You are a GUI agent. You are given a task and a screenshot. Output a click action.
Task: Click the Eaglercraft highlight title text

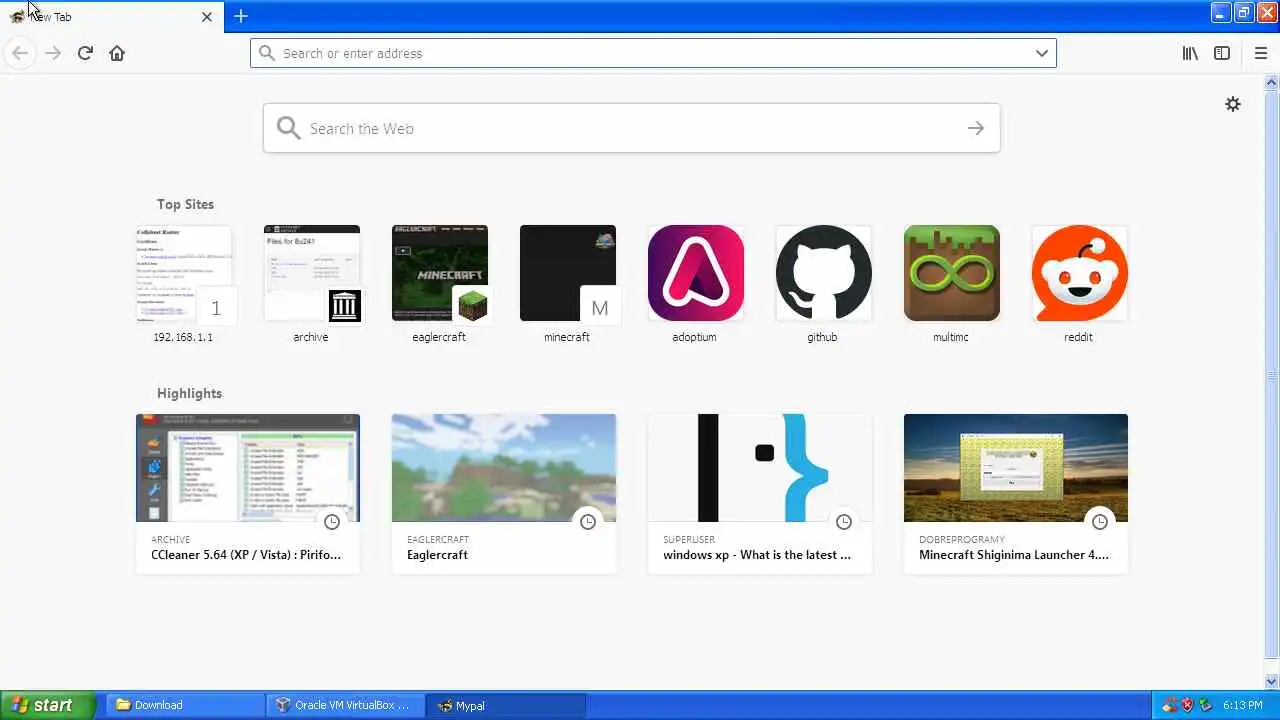(x=437, y=555)
